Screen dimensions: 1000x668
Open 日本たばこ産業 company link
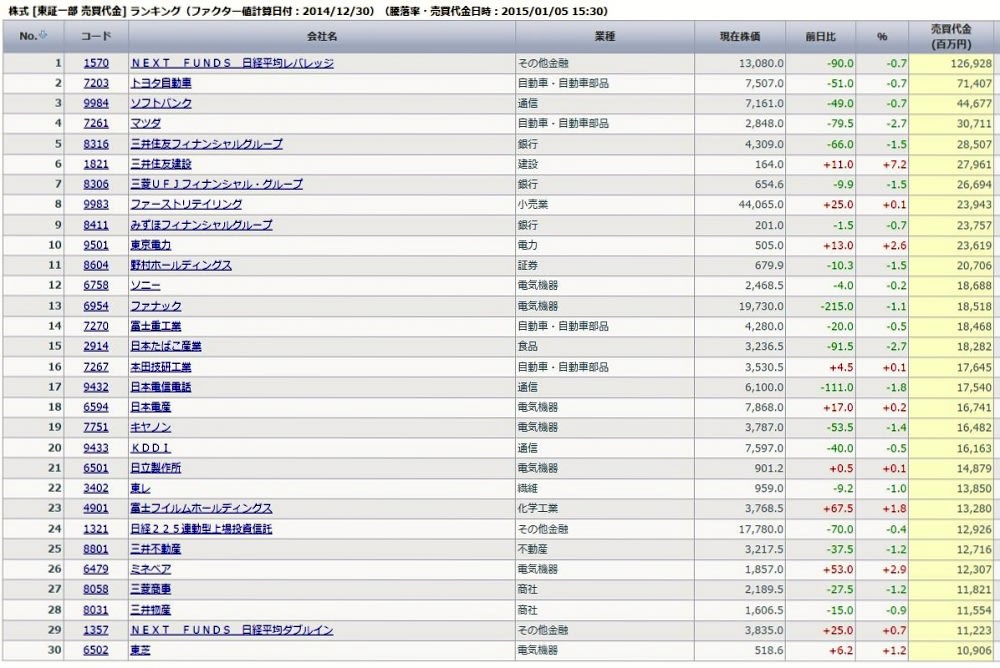166,346
